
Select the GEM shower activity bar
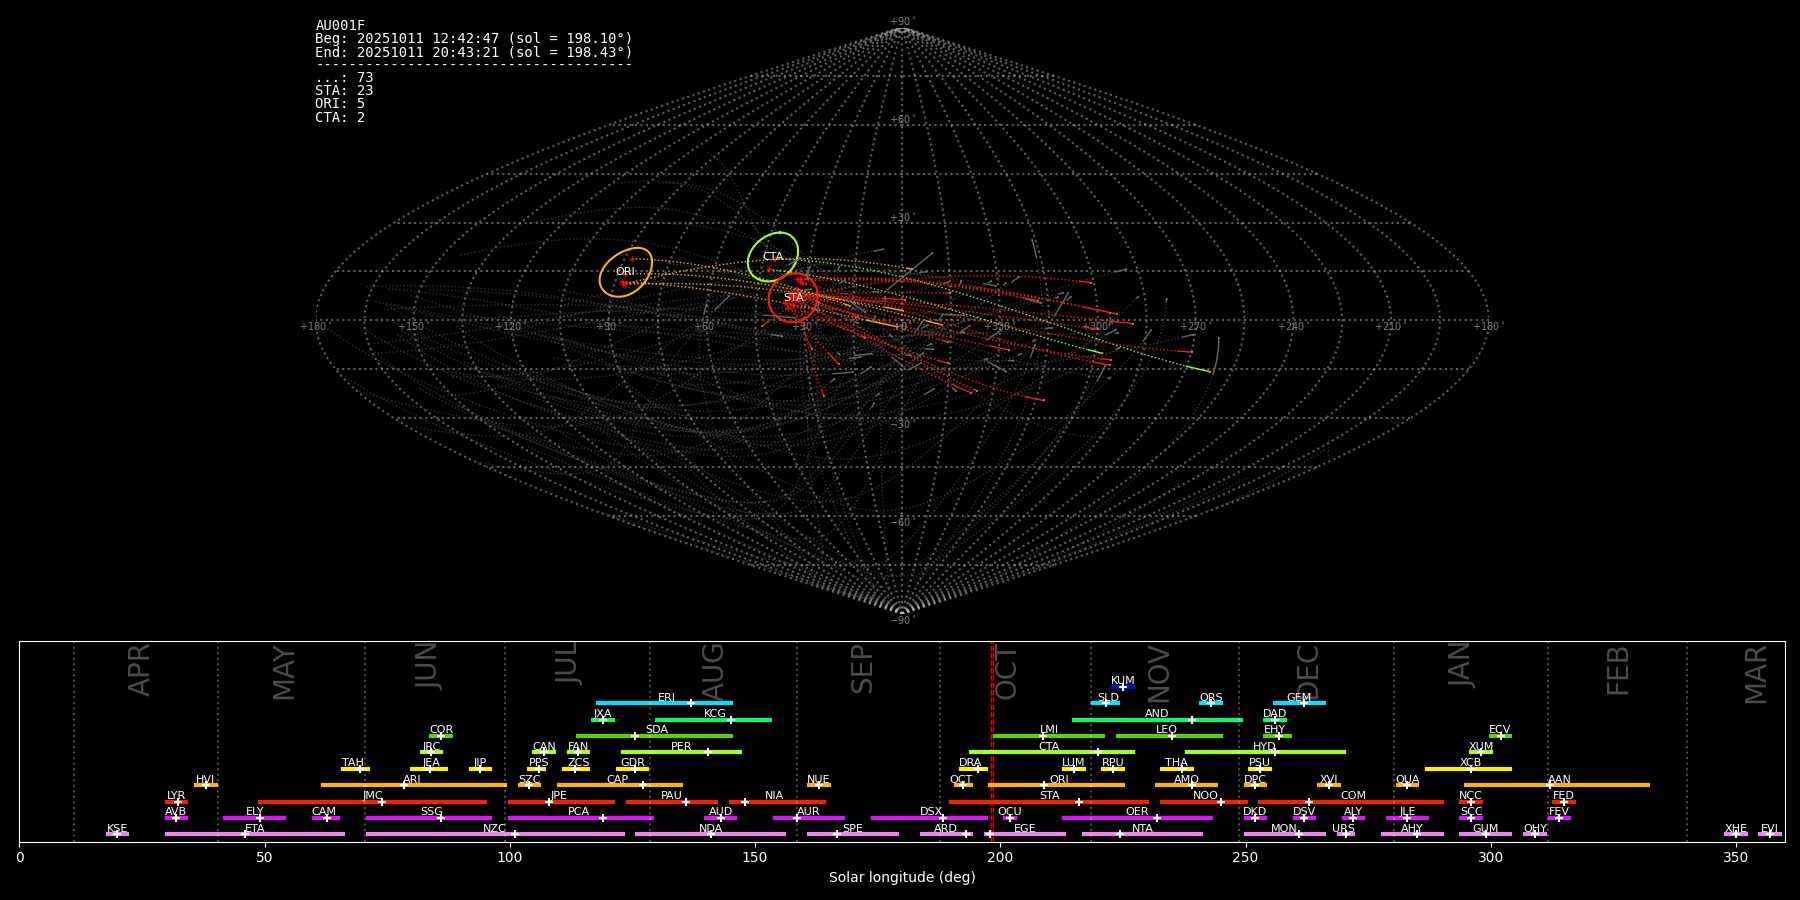1299,703
